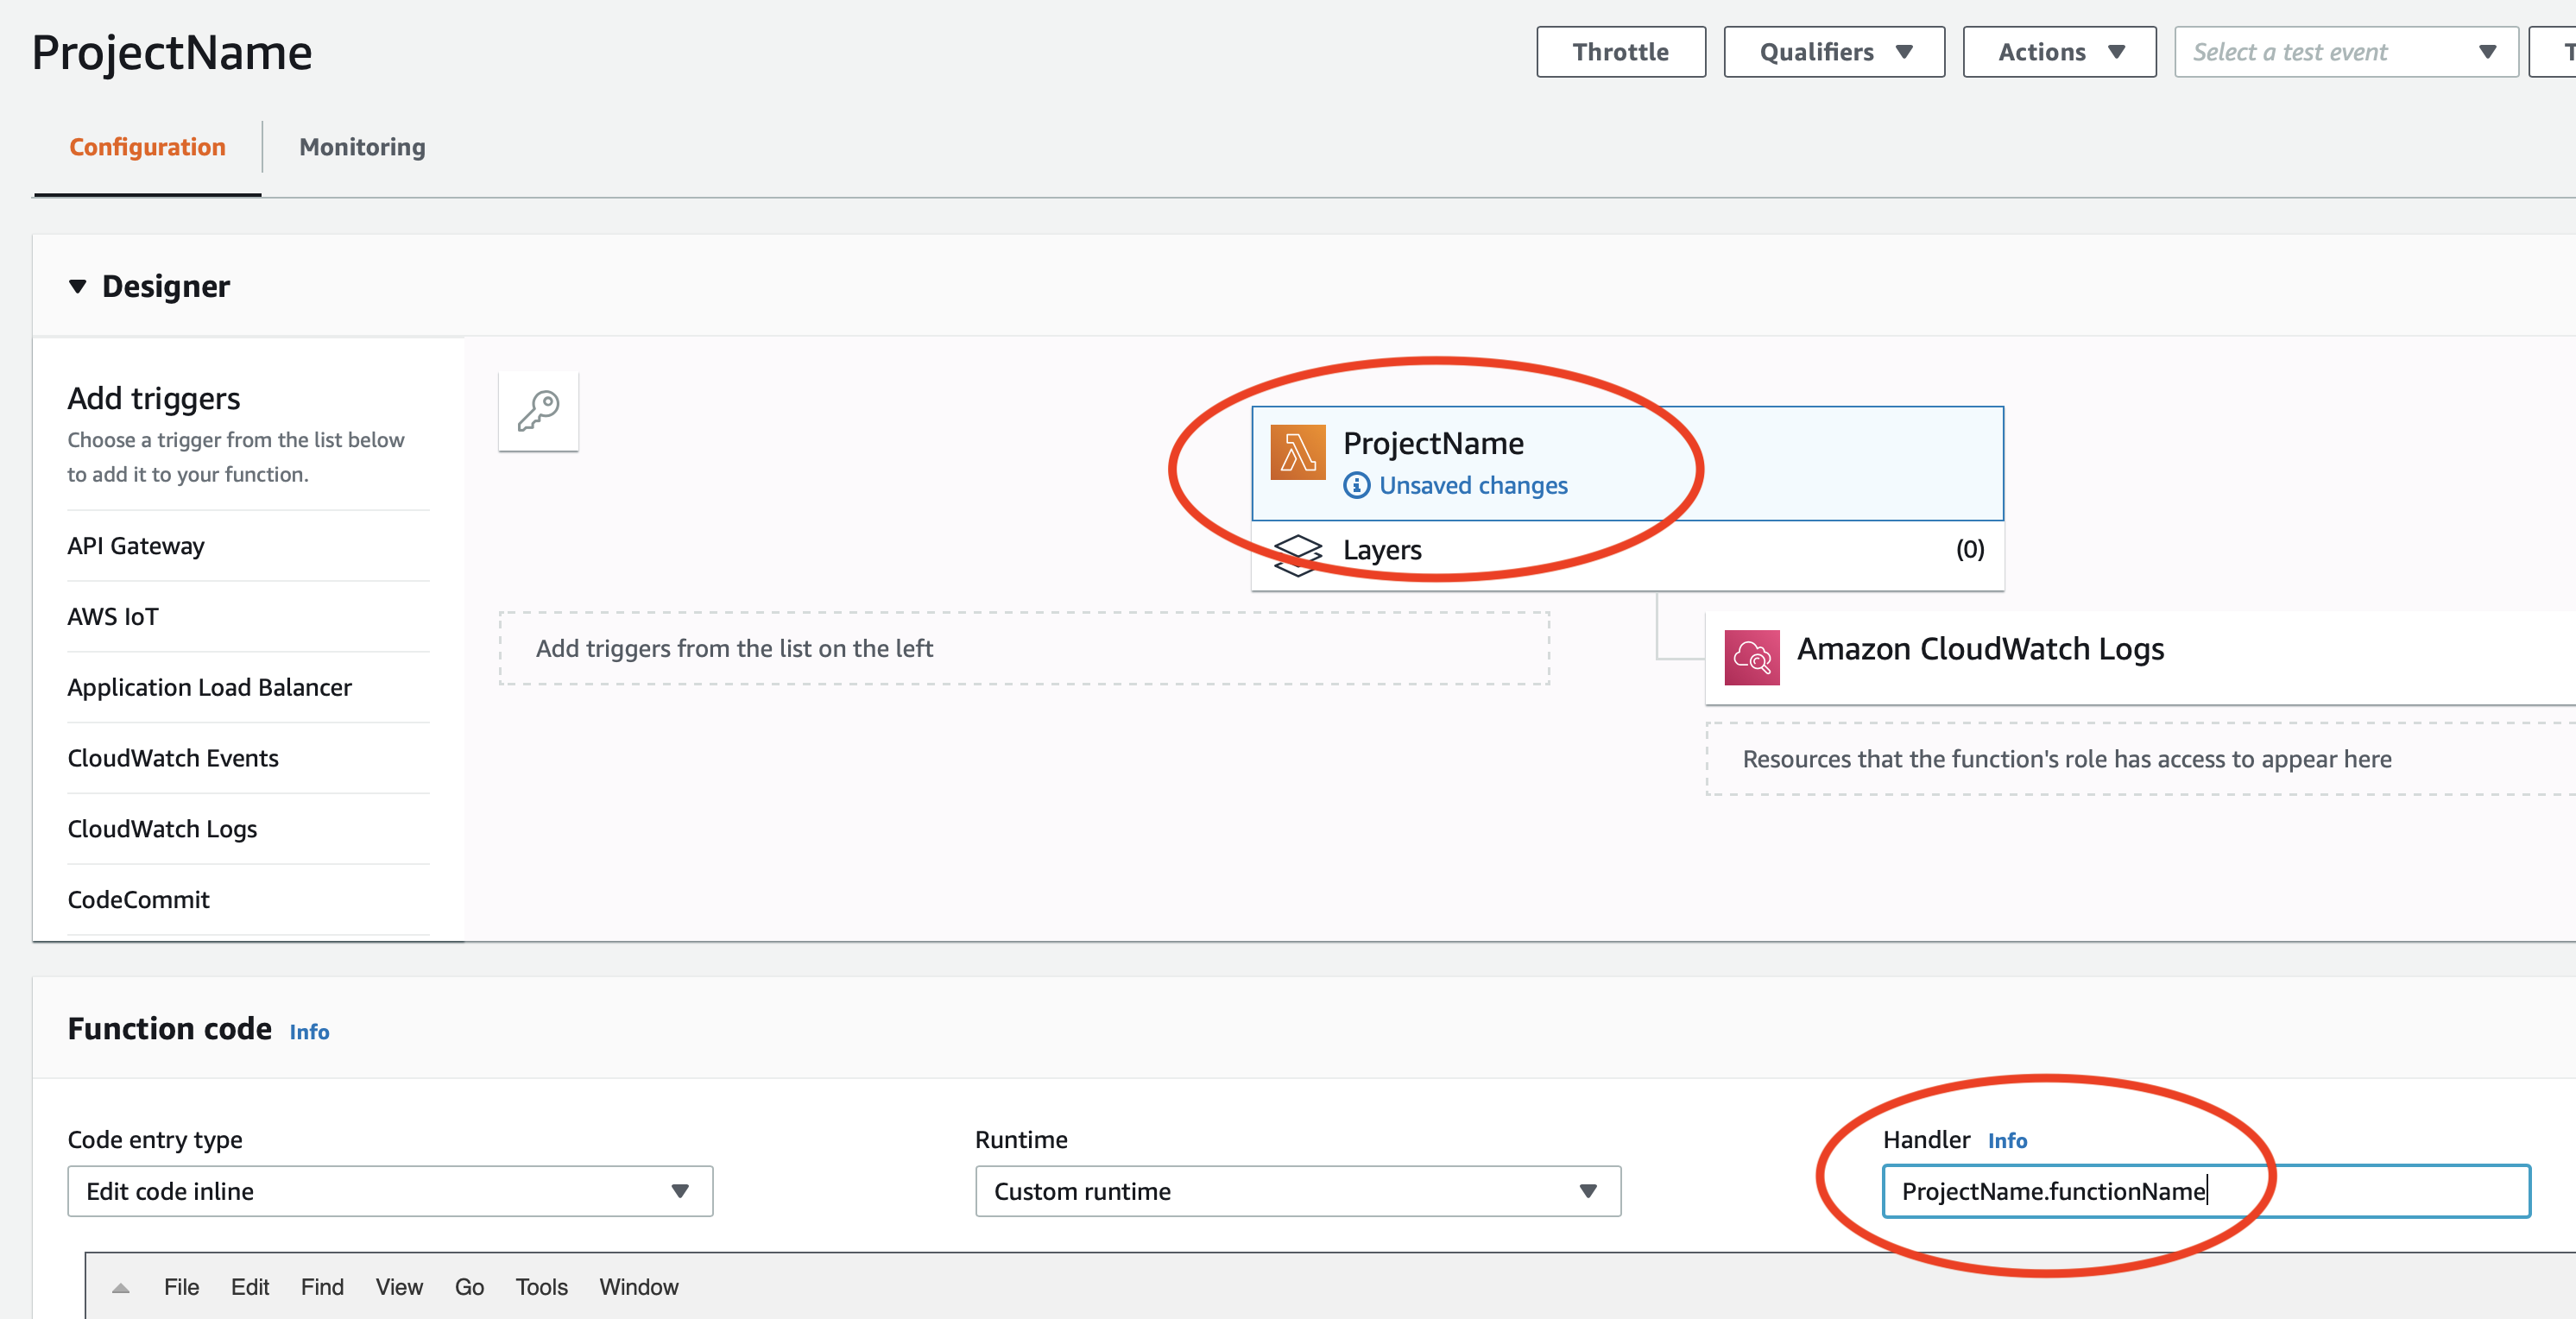This screenshot has width=2576, height=1319.
Task: Switch to the Monitoring tab
Action: click(362, 147)
